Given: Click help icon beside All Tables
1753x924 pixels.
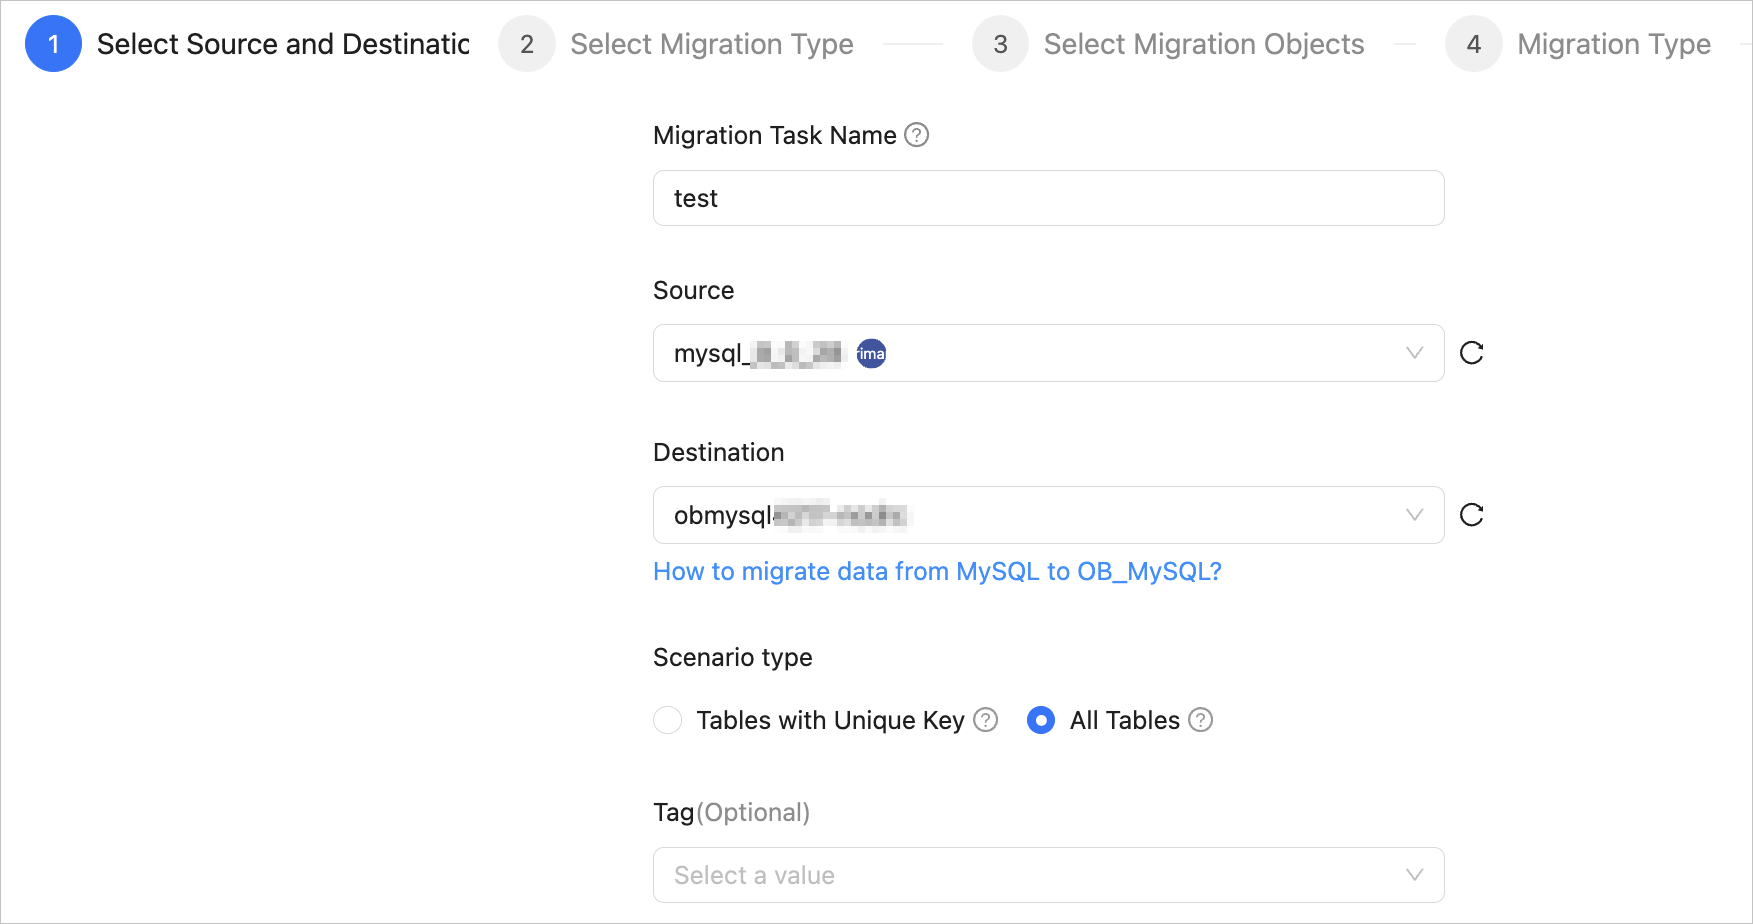Looking at the screenshot, I should click(1201, 720).
